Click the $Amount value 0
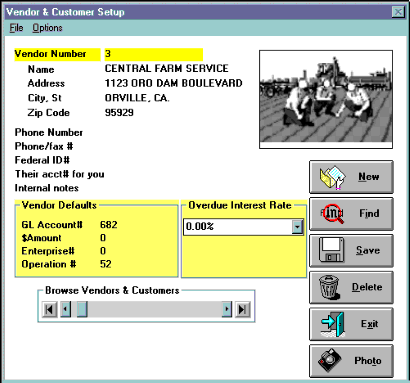Viewport: 410px width, 383px height. [x=103, y=238]
